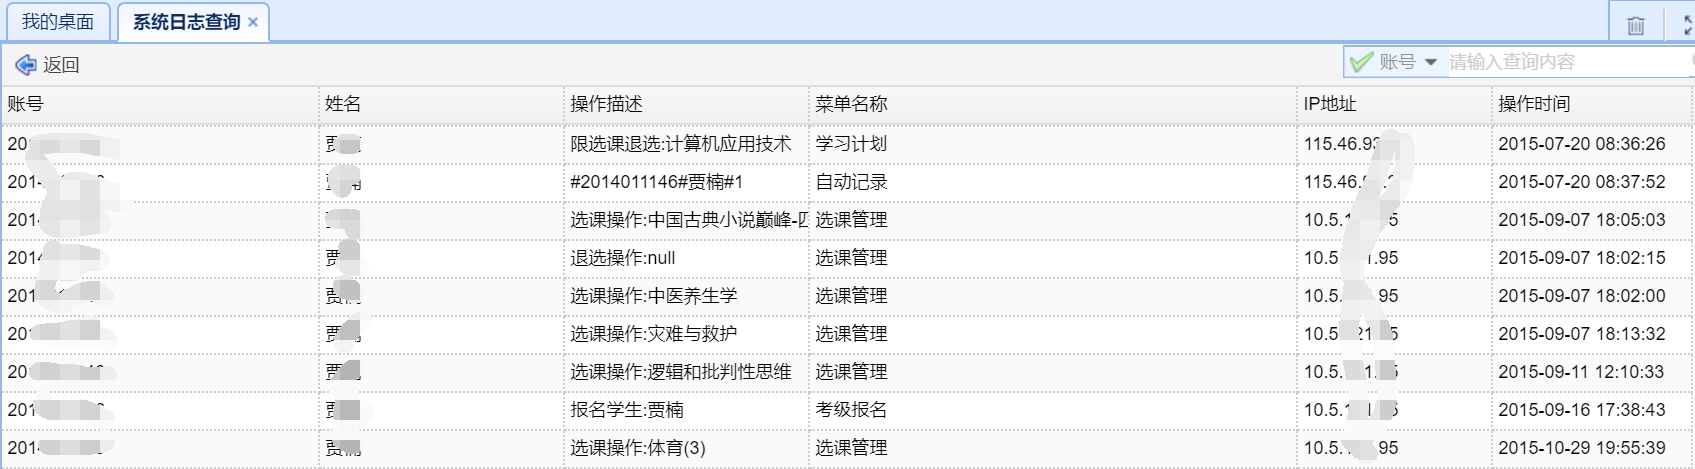Switch to the 我的桌面 tab
The height and width of the screenshot is (469, 1695).
coord(58,22)
